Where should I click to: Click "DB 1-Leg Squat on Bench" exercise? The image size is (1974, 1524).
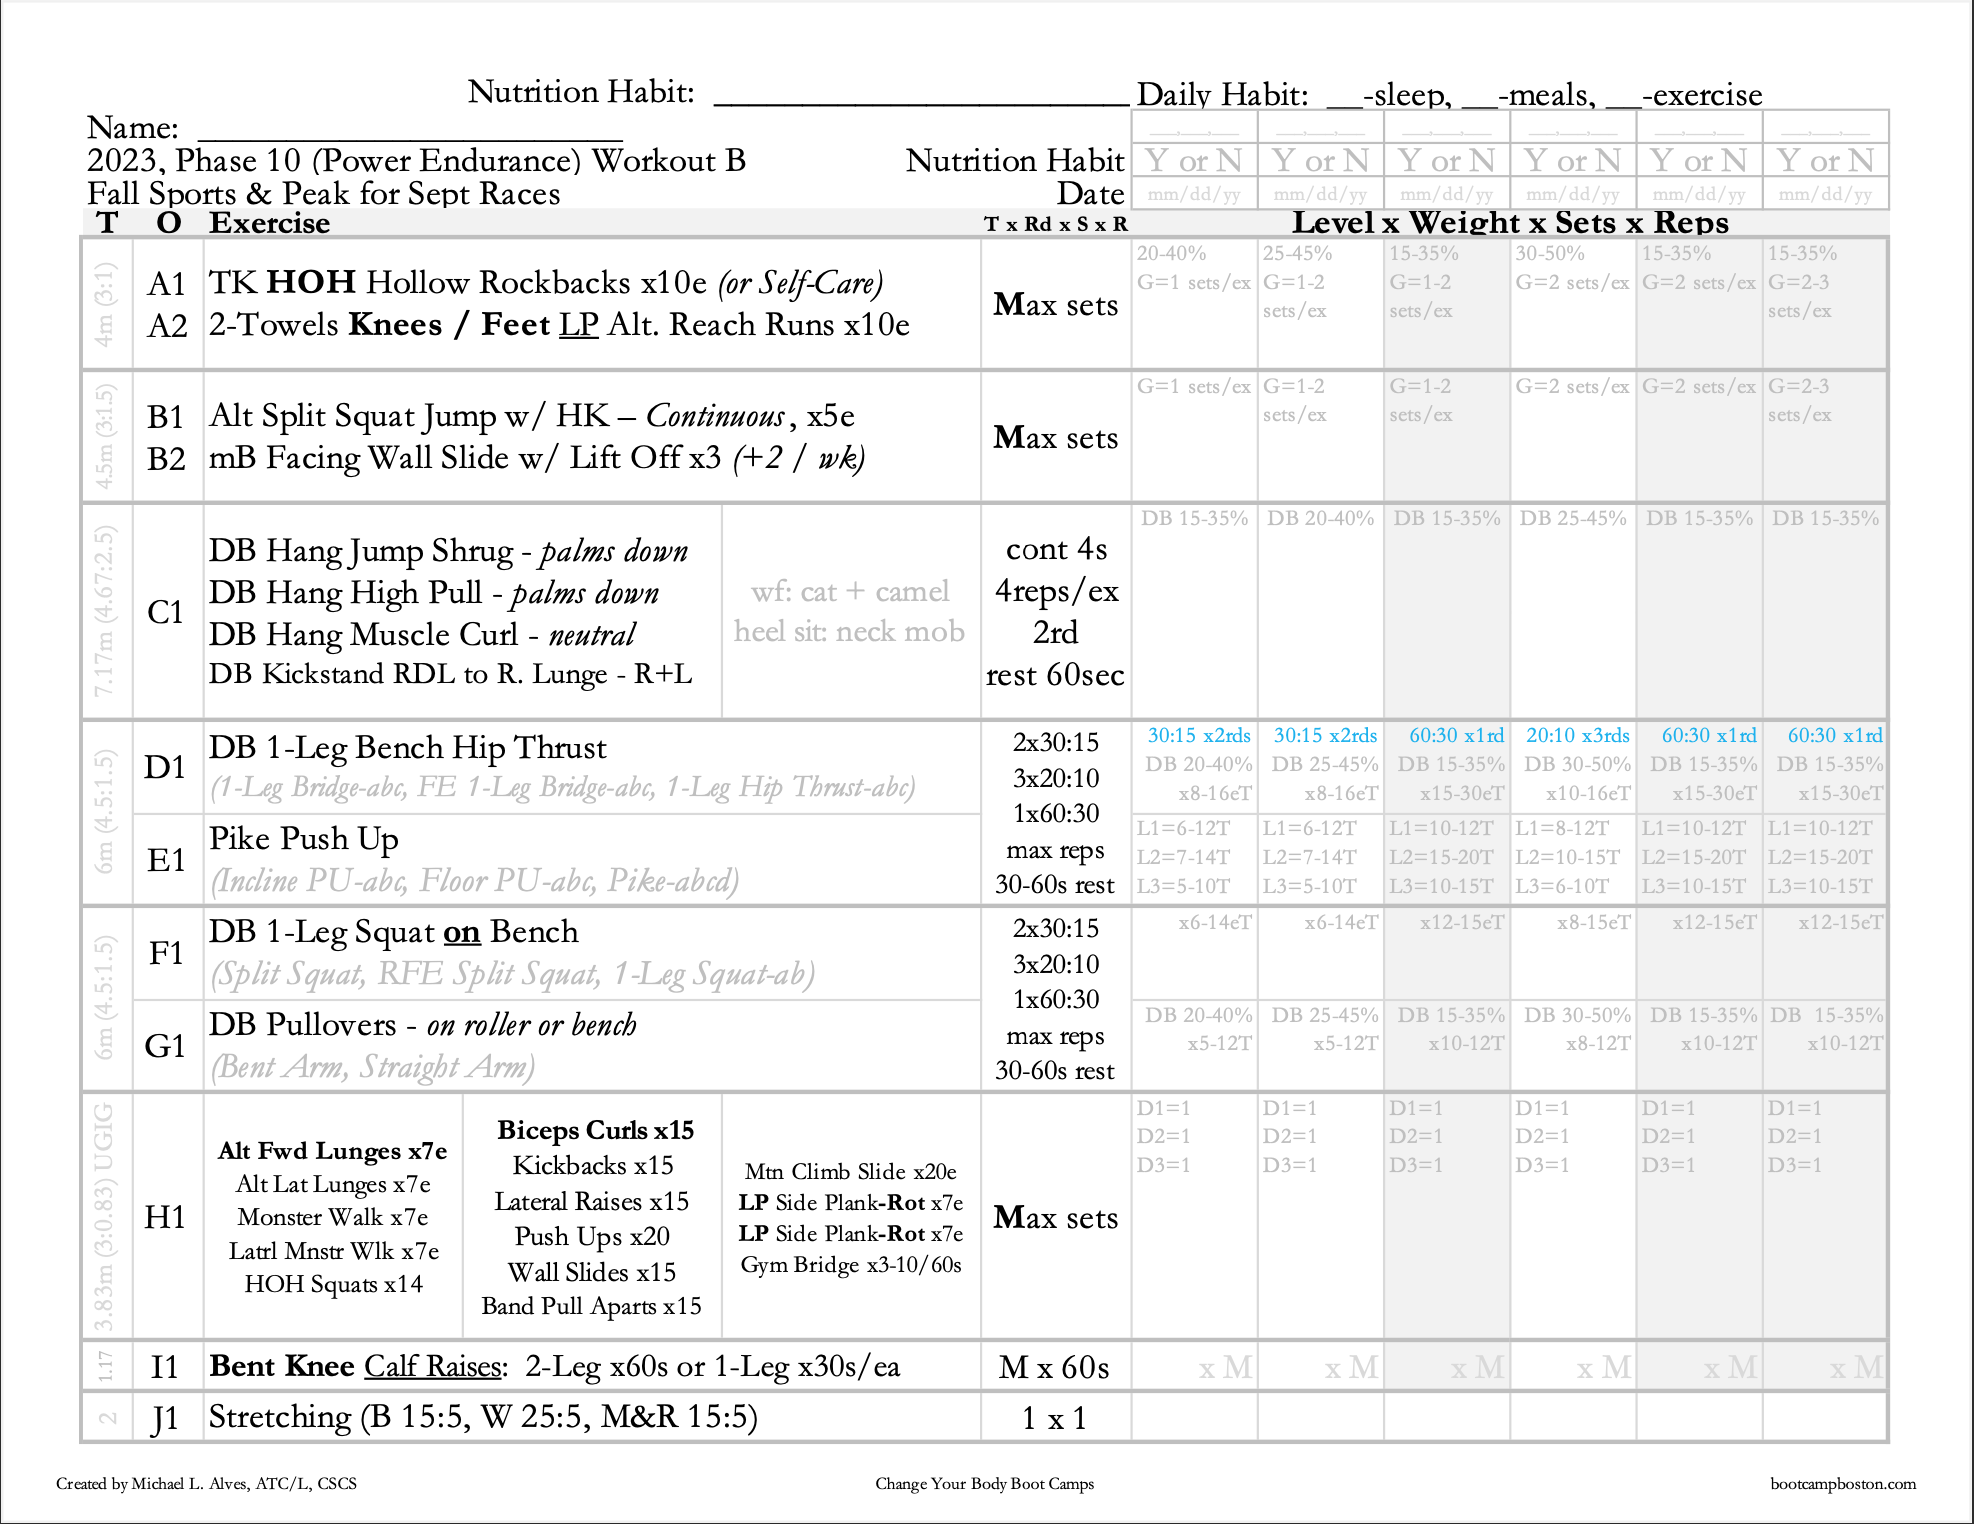393,932
